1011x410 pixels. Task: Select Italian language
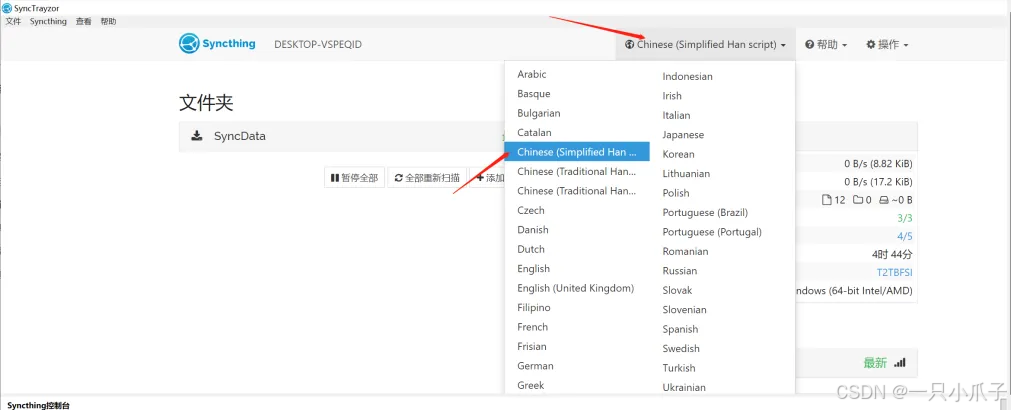(x=722, y=115)
